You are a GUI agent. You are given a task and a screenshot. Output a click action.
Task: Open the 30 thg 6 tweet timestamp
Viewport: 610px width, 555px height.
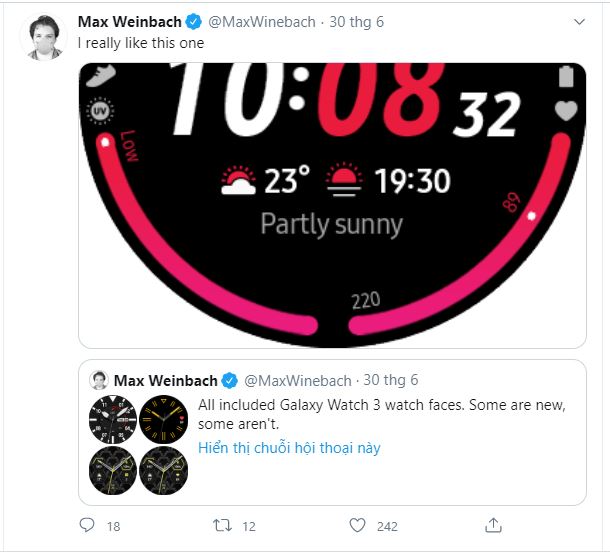point(358,22)
